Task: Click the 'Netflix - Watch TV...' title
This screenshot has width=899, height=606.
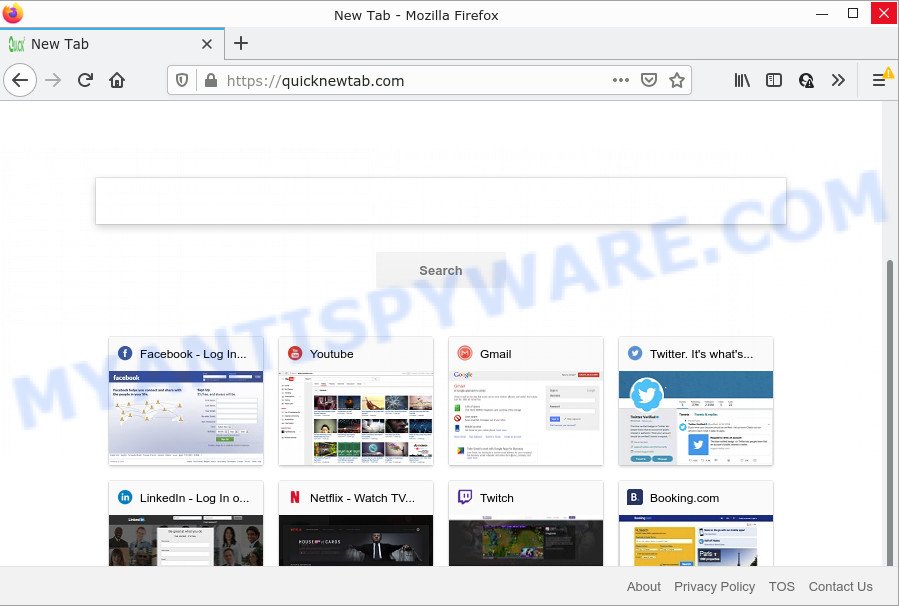Action: (362, 498)
